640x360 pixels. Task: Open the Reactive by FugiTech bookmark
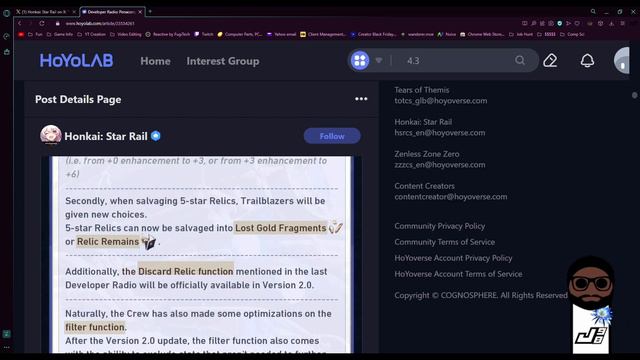click(168, 34)
